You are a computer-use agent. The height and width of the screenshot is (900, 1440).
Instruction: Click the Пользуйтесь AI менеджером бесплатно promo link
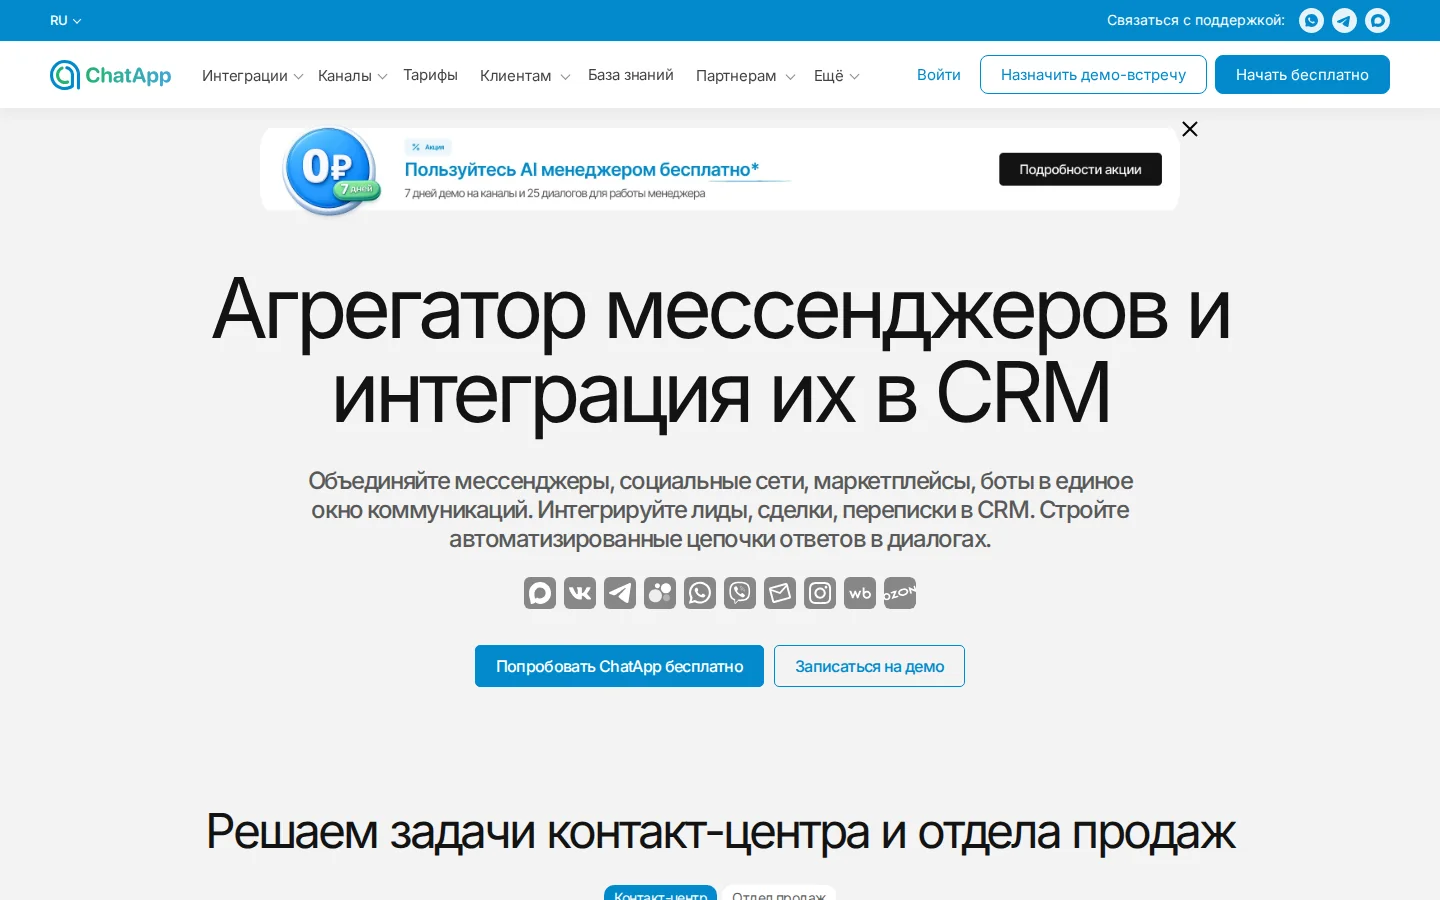click(582, 170)
